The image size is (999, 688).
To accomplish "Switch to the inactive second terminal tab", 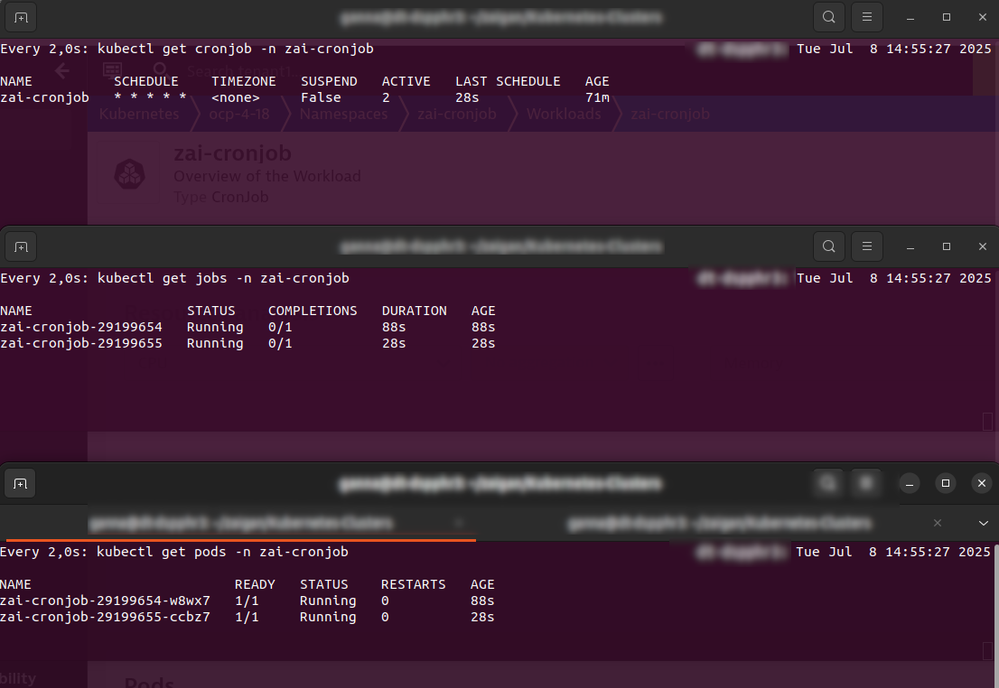I will [718, 523].
